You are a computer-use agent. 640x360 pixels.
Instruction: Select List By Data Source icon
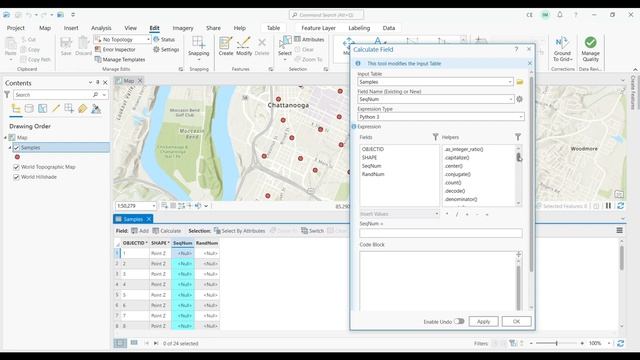[x=29, y=109]
